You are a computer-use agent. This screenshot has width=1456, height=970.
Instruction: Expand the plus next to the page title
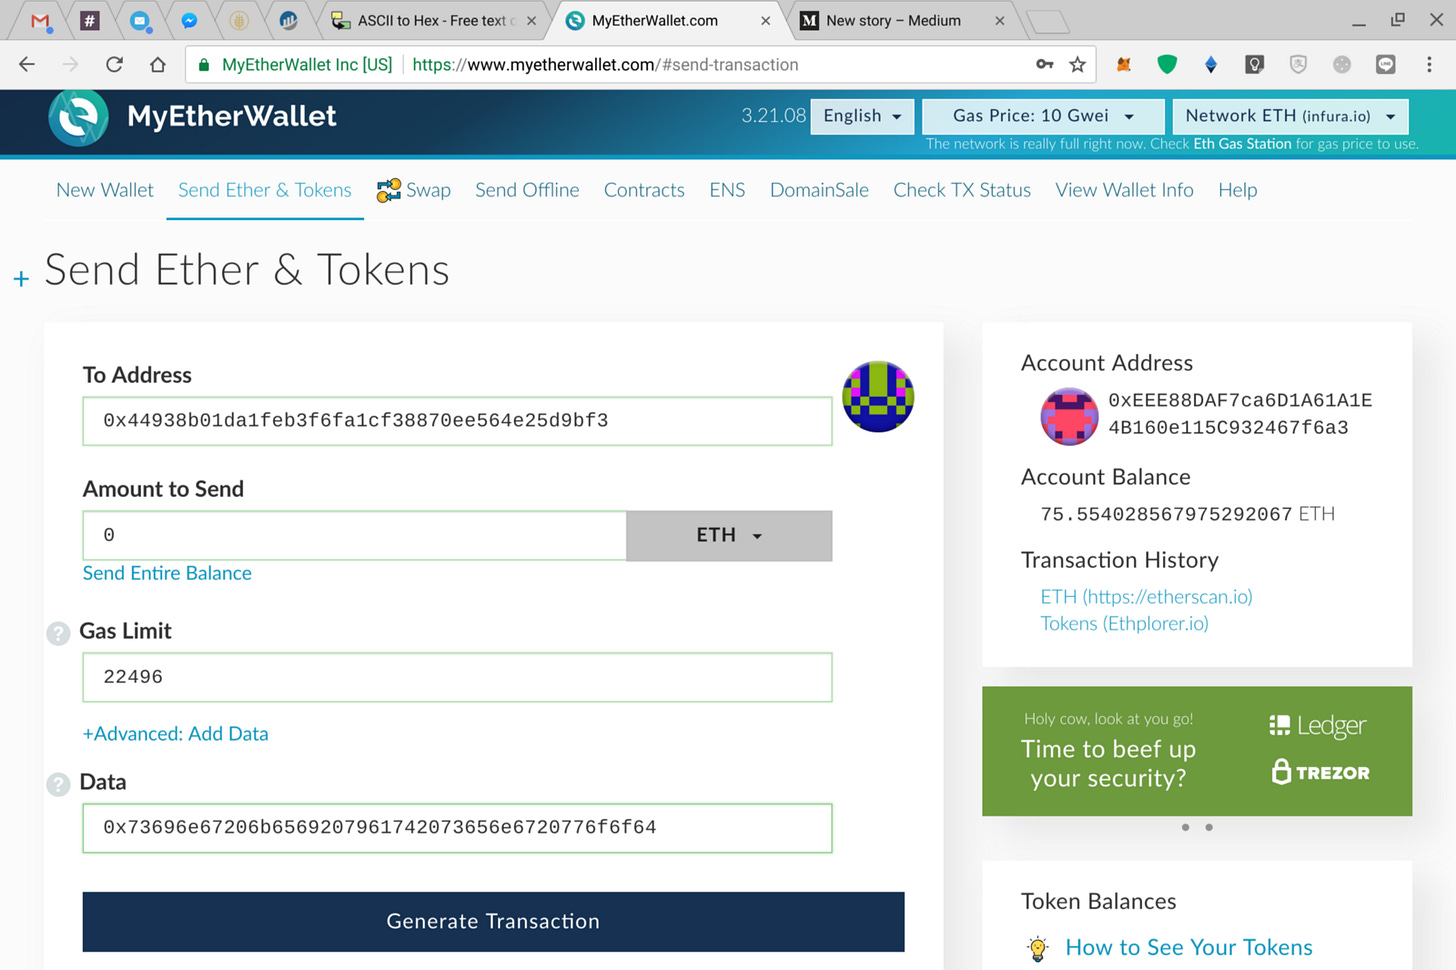pyautogui.click(x=21, y=279)
